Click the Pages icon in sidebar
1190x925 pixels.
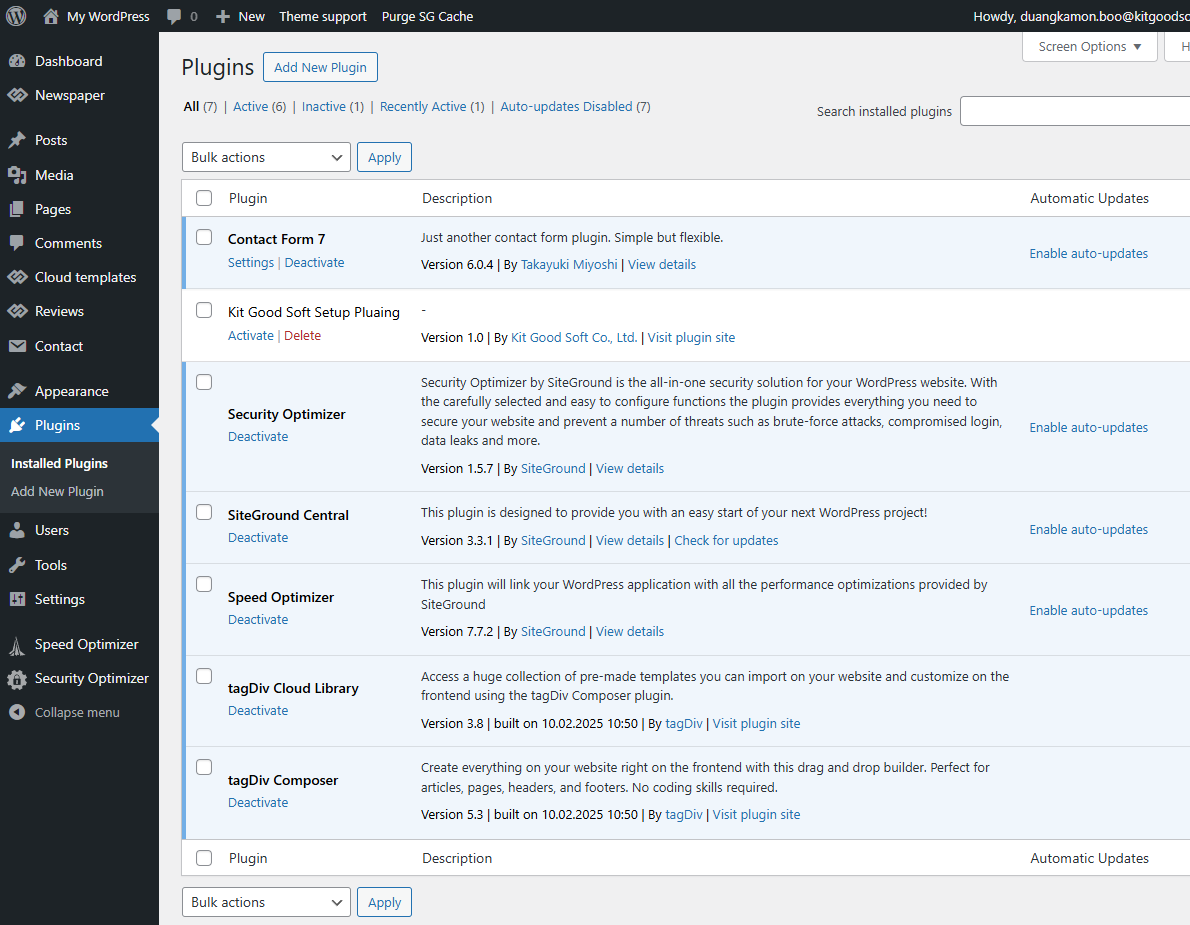[x=17, y=209]
